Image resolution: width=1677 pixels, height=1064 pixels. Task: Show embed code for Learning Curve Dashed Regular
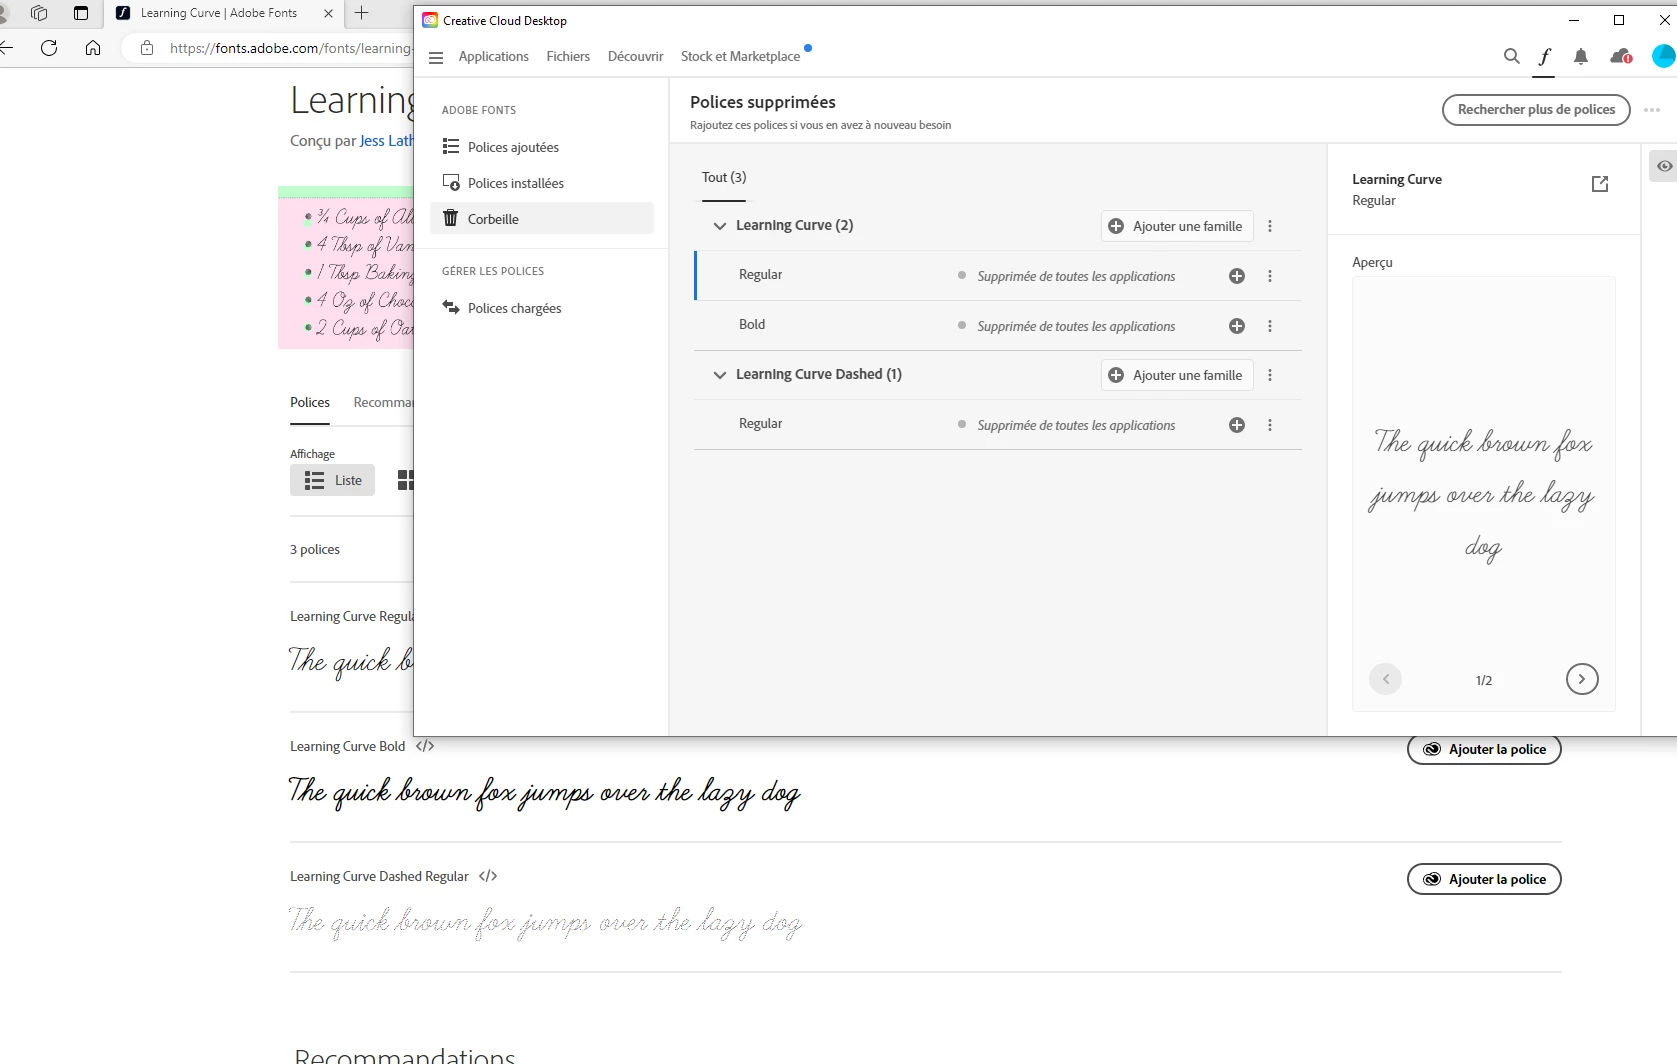(x=488, y=876)
